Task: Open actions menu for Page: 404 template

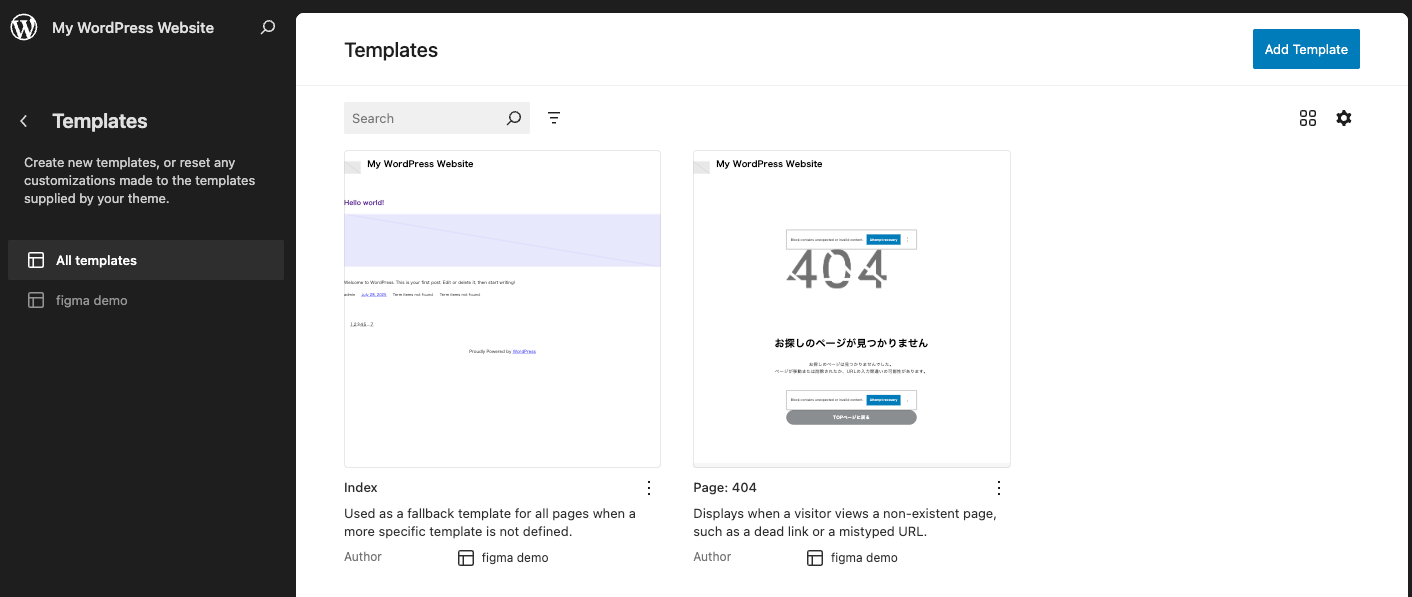Action: (998, 488)
